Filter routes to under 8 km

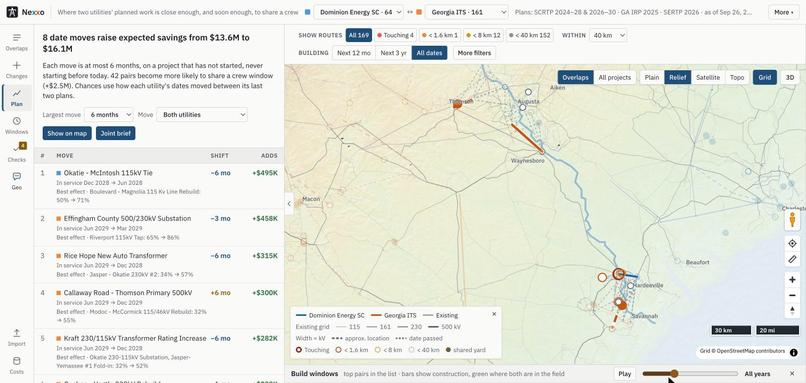[x=483, y=35]
